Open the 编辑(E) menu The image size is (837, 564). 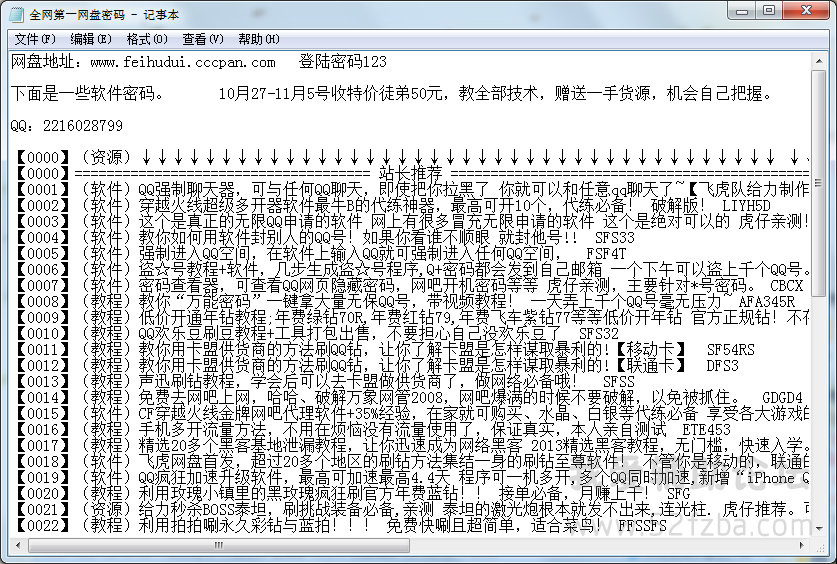tap(91, 39)
